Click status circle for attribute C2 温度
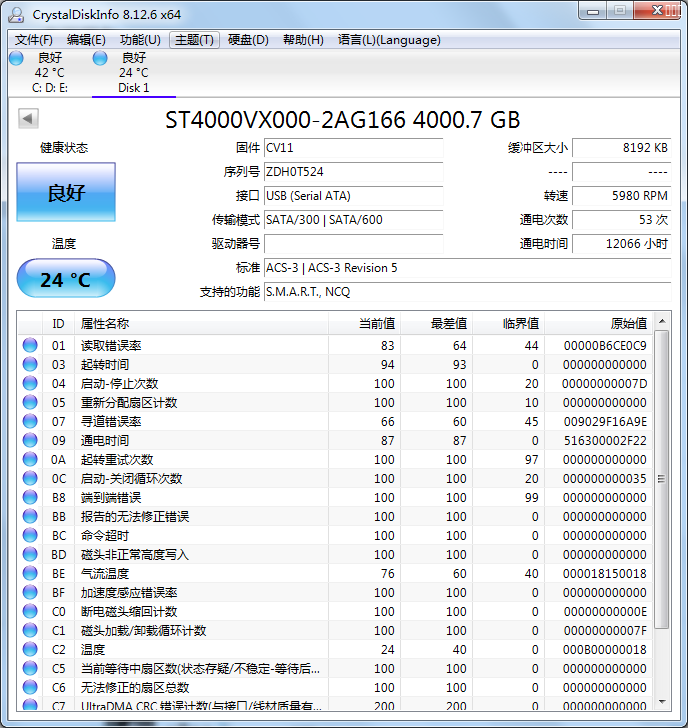This screenshot has width=688, height=728. tap(30, 650)
